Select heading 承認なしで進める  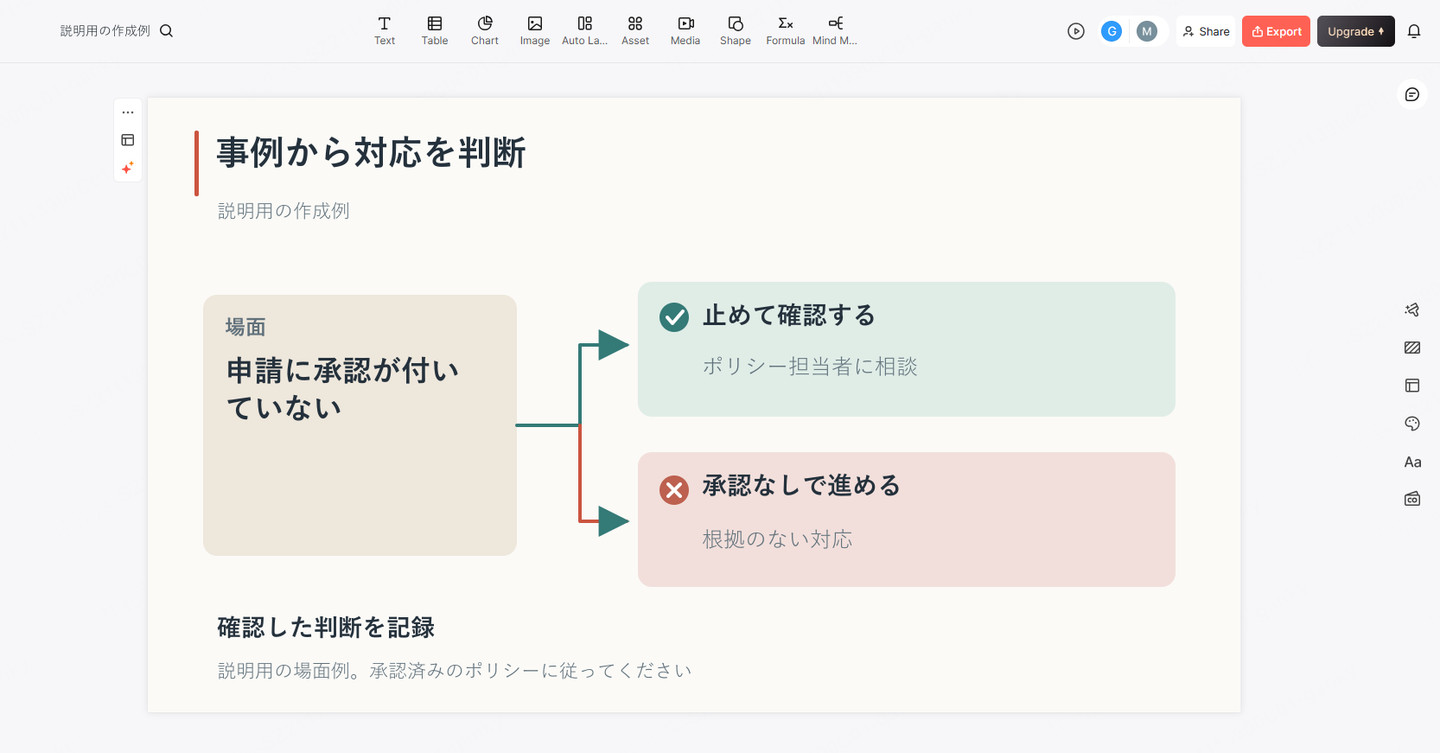[802, 486]
